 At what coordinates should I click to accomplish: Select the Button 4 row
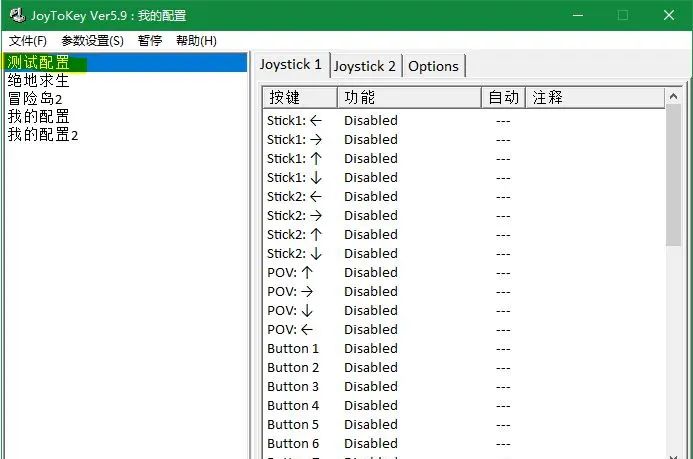[464, 406]
